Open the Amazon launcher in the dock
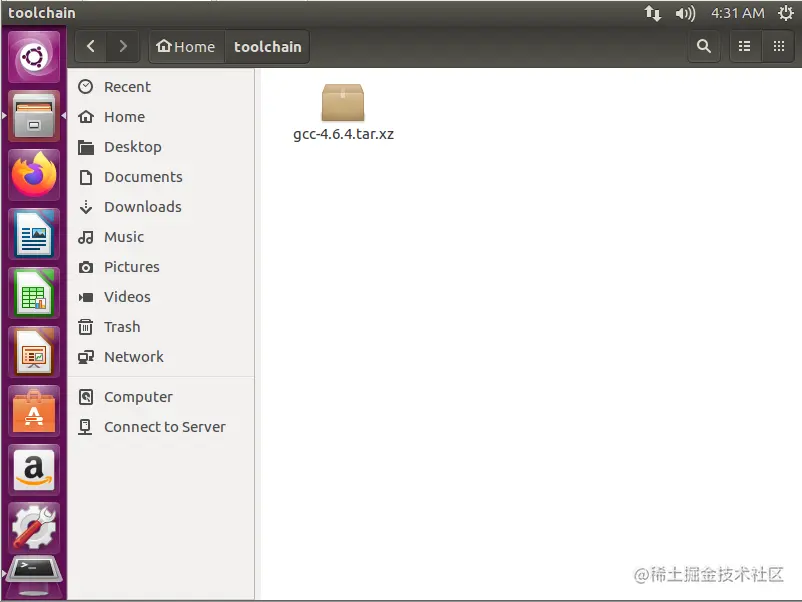The height and width of the screenshot is (602, 802). 34,470
